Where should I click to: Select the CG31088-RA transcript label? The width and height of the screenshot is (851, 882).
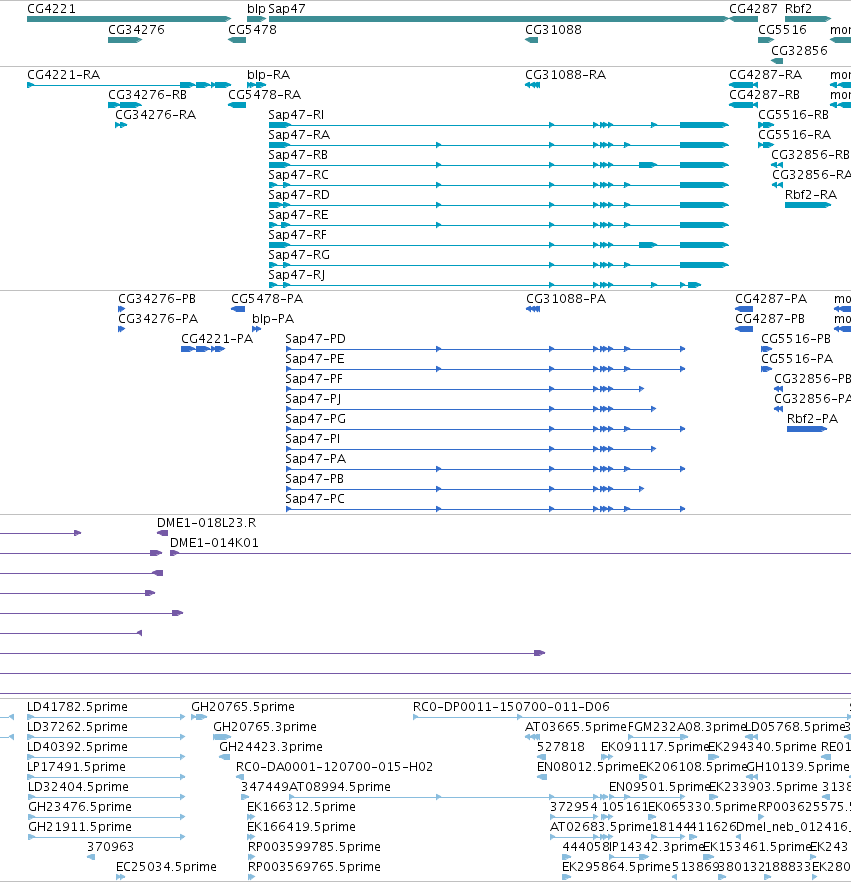tap(565, 75)
